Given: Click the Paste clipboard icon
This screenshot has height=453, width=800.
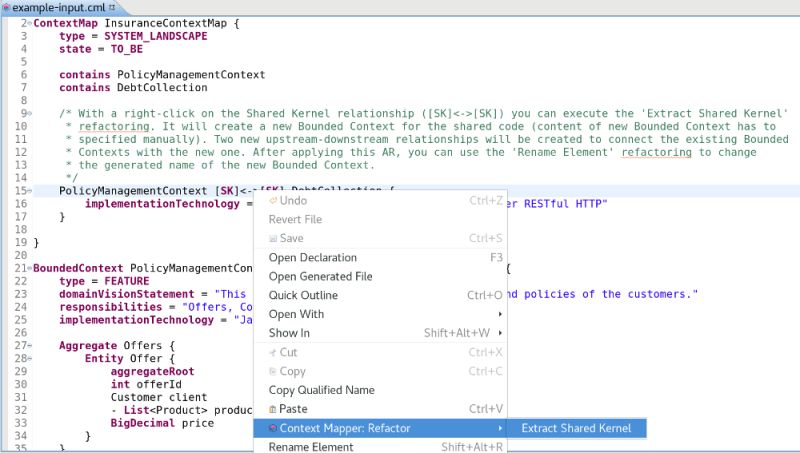Looking at the screenshot, I should (273, 409).
